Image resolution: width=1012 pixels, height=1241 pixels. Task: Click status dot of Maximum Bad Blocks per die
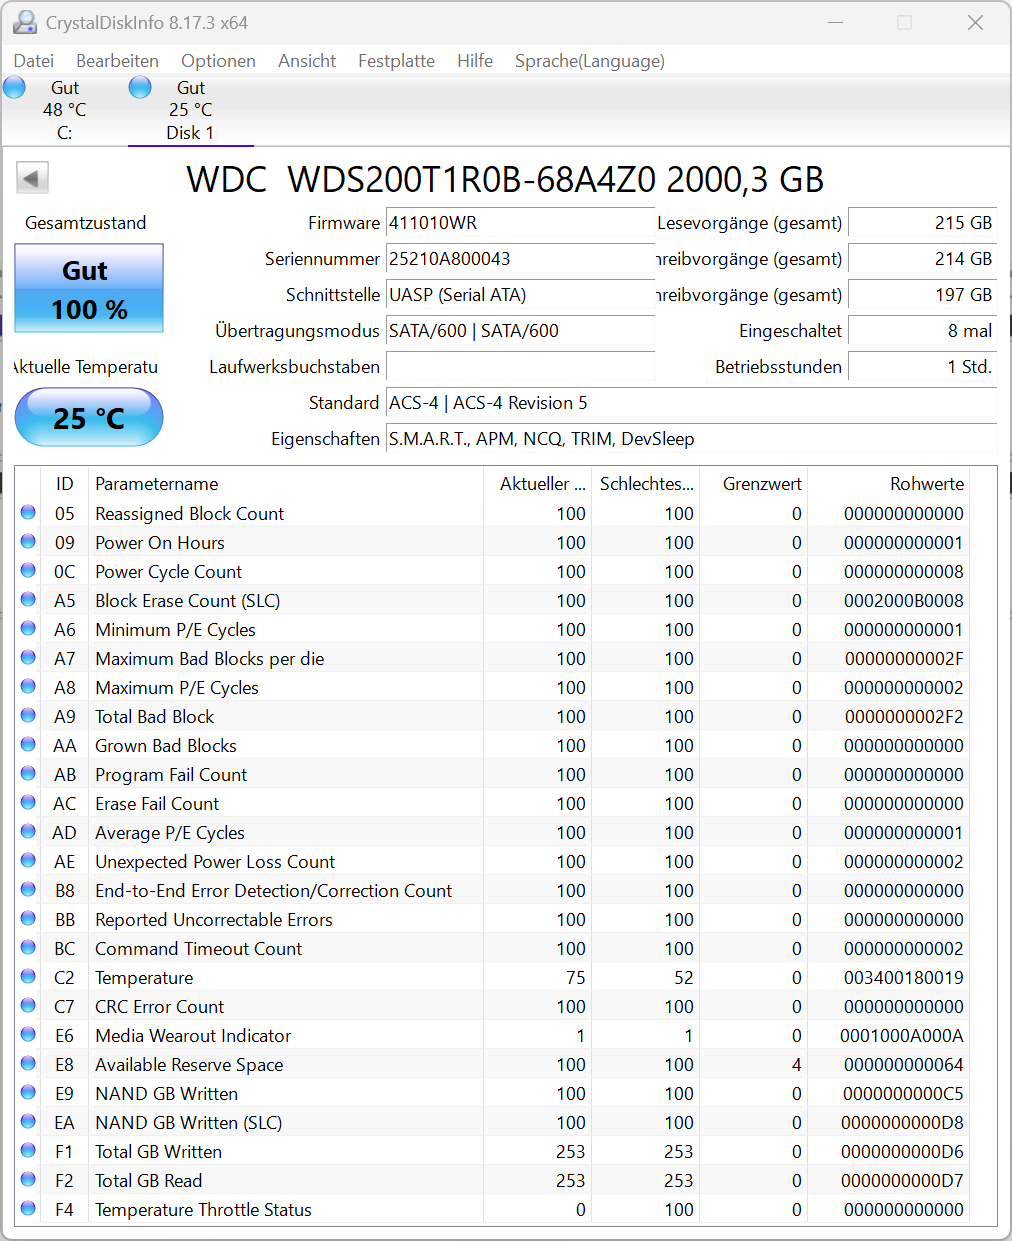click(28, 657)
